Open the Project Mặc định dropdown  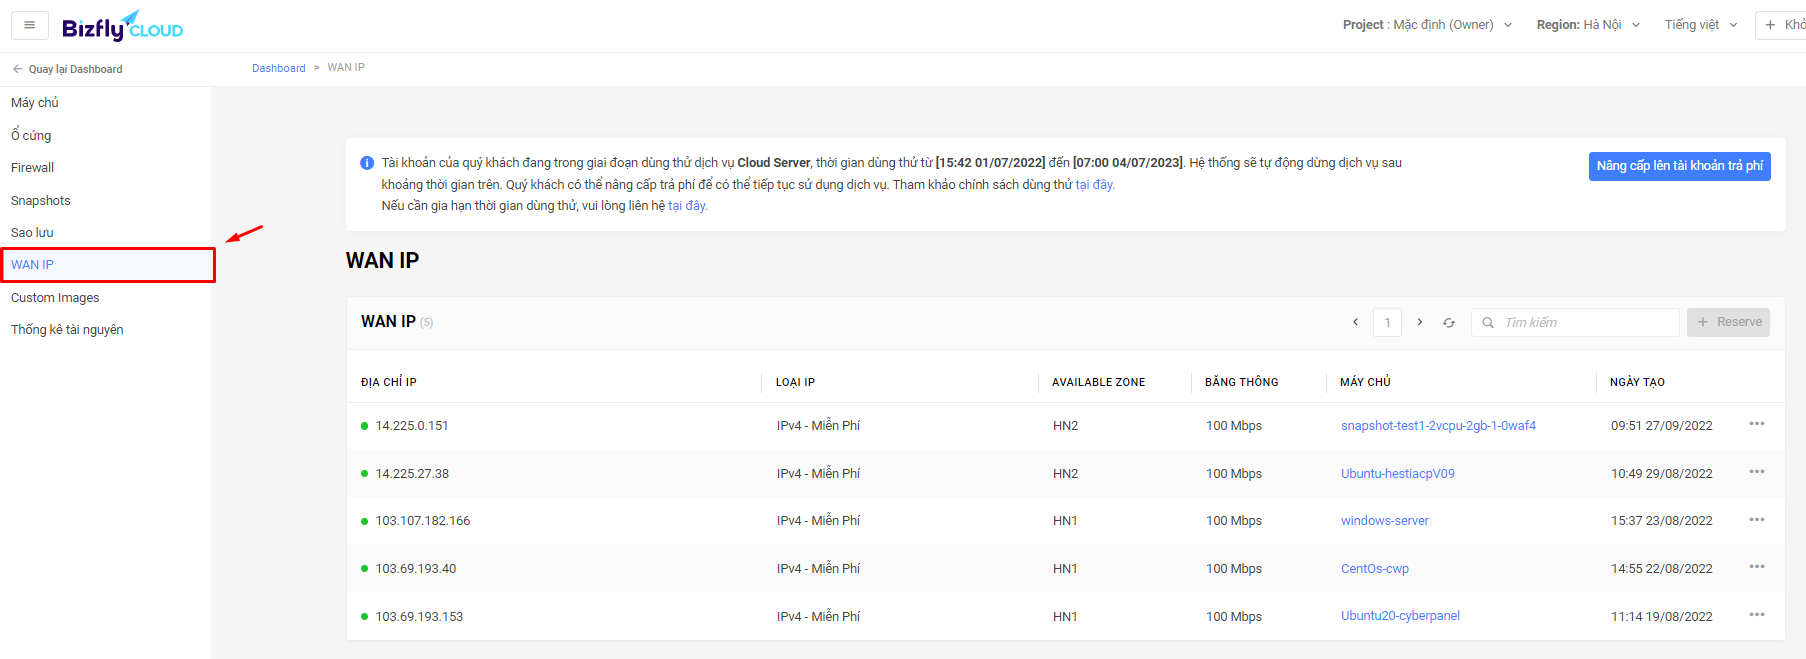(x=1427, y=25)
